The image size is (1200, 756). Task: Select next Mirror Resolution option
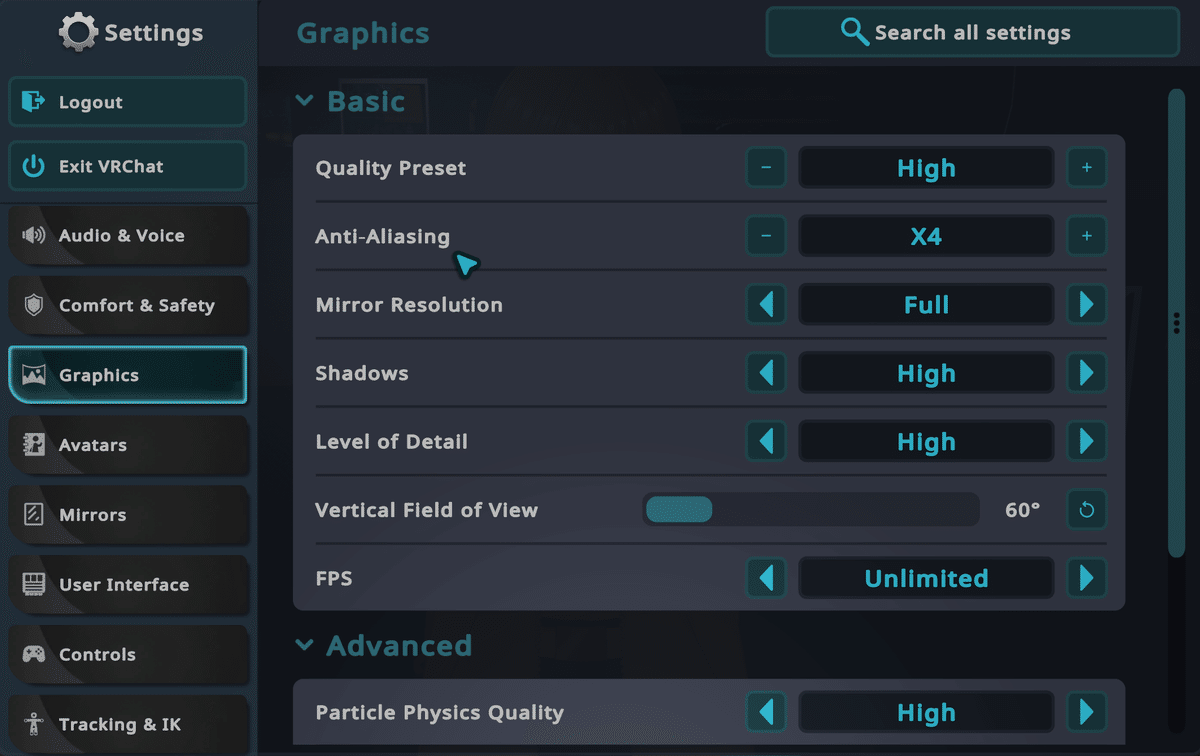click(x=1086, y=305)
